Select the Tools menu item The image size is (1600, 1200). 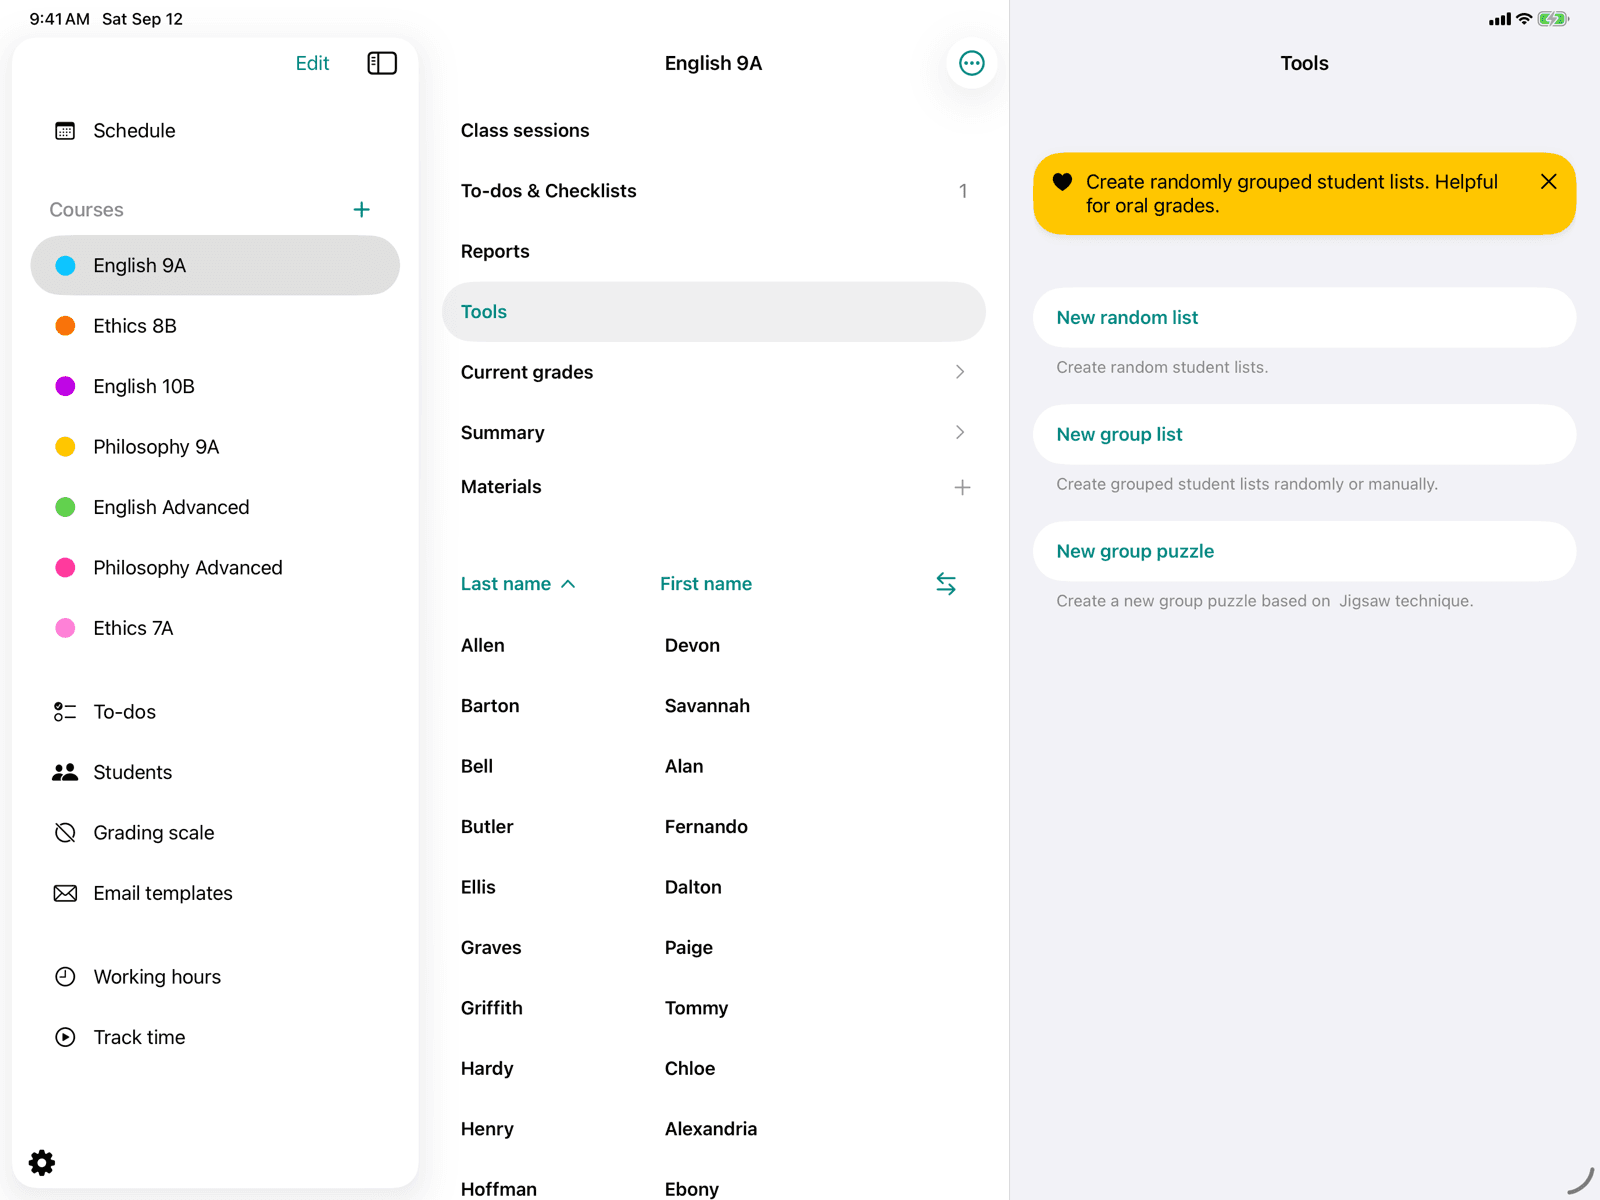pyautogui.click(x=714, y=312)
